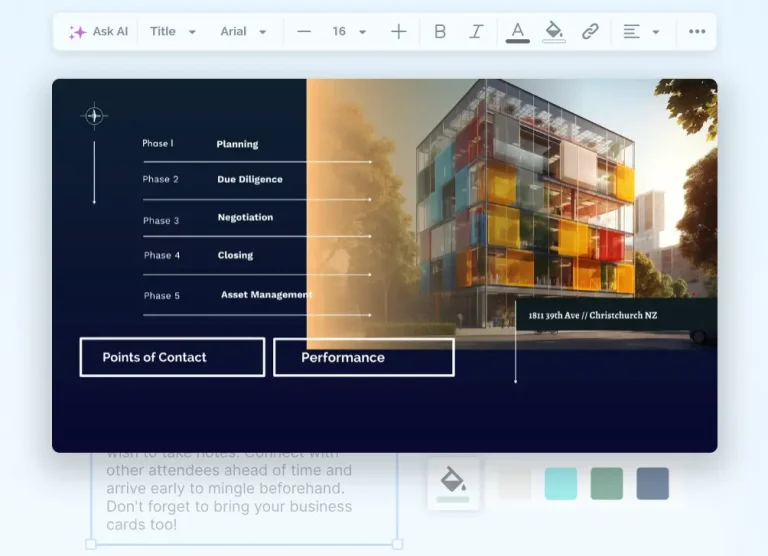
Task: Open the Title text style dropdown
Action: coord(172,32)
